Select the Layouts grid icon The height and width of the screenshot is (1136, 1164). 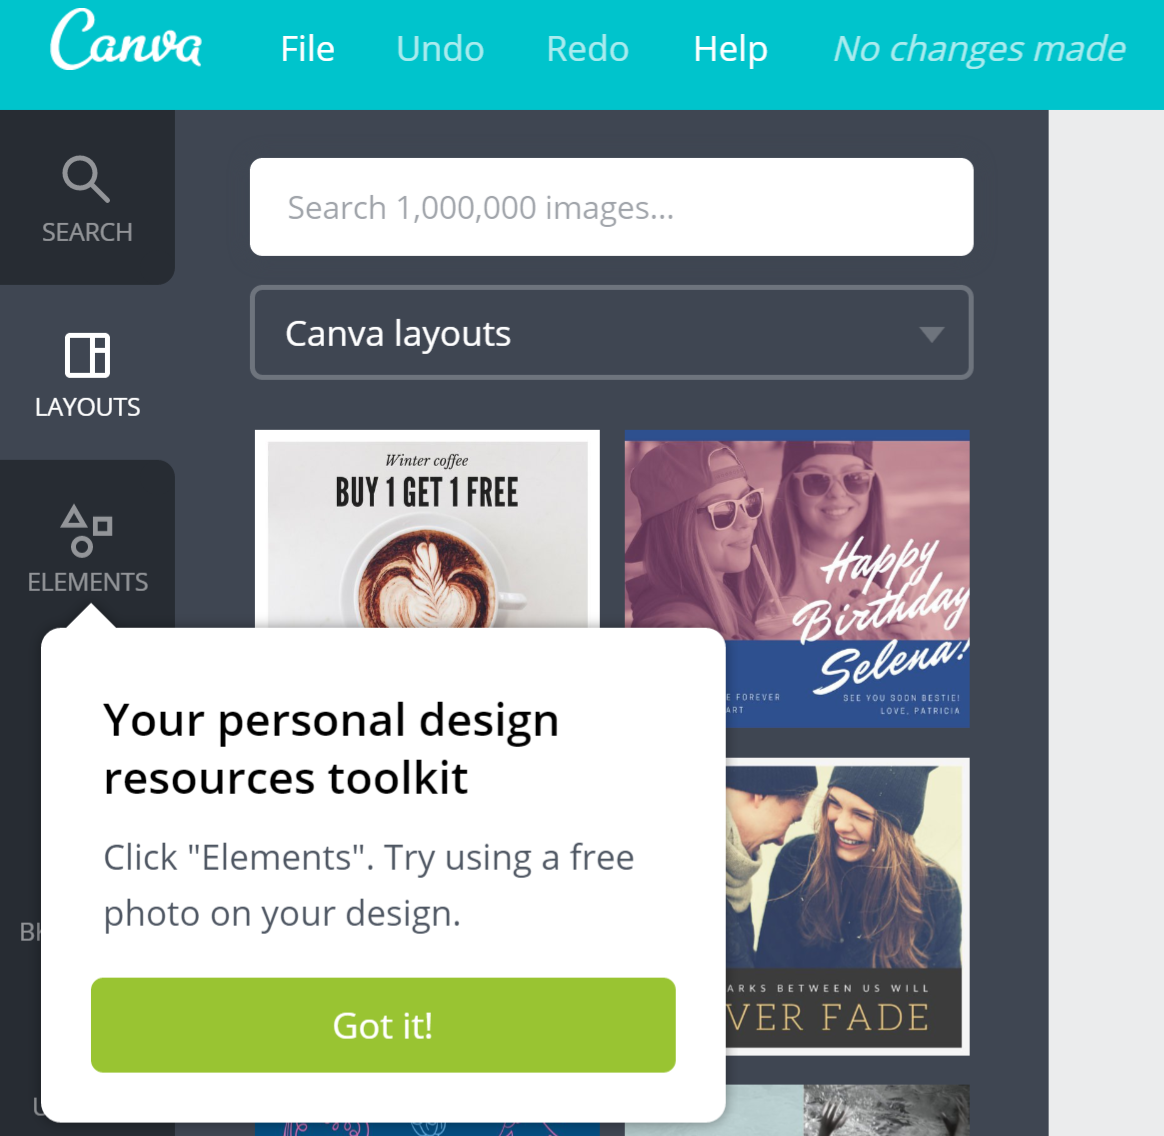(88, 355)
